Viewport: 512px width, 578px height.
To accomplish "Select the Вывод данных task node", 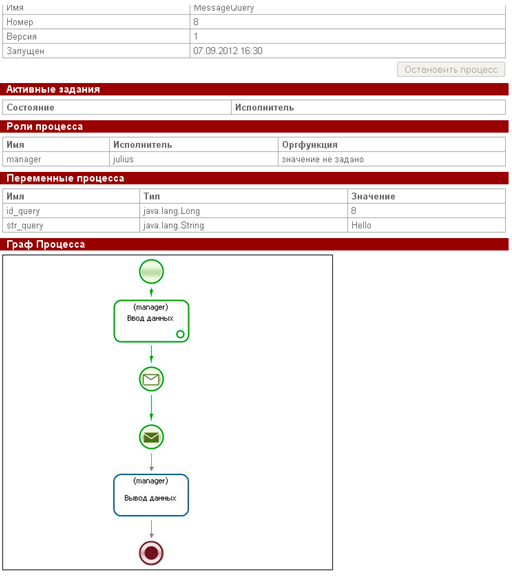I will pos(151,495).
